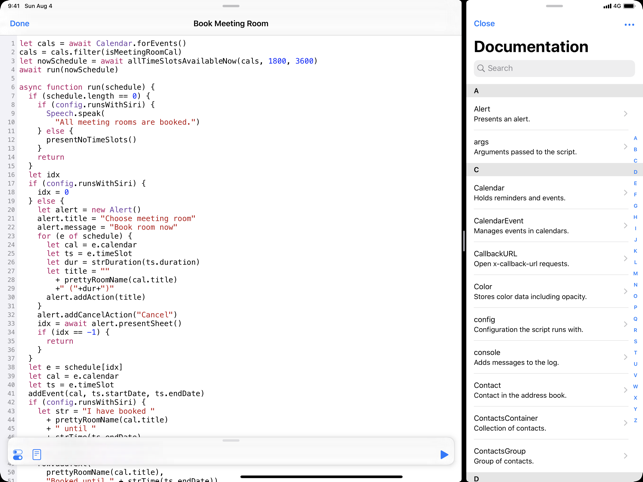Tap Done to finish editing script
643x482 pixels.
(x=20, y=23)
